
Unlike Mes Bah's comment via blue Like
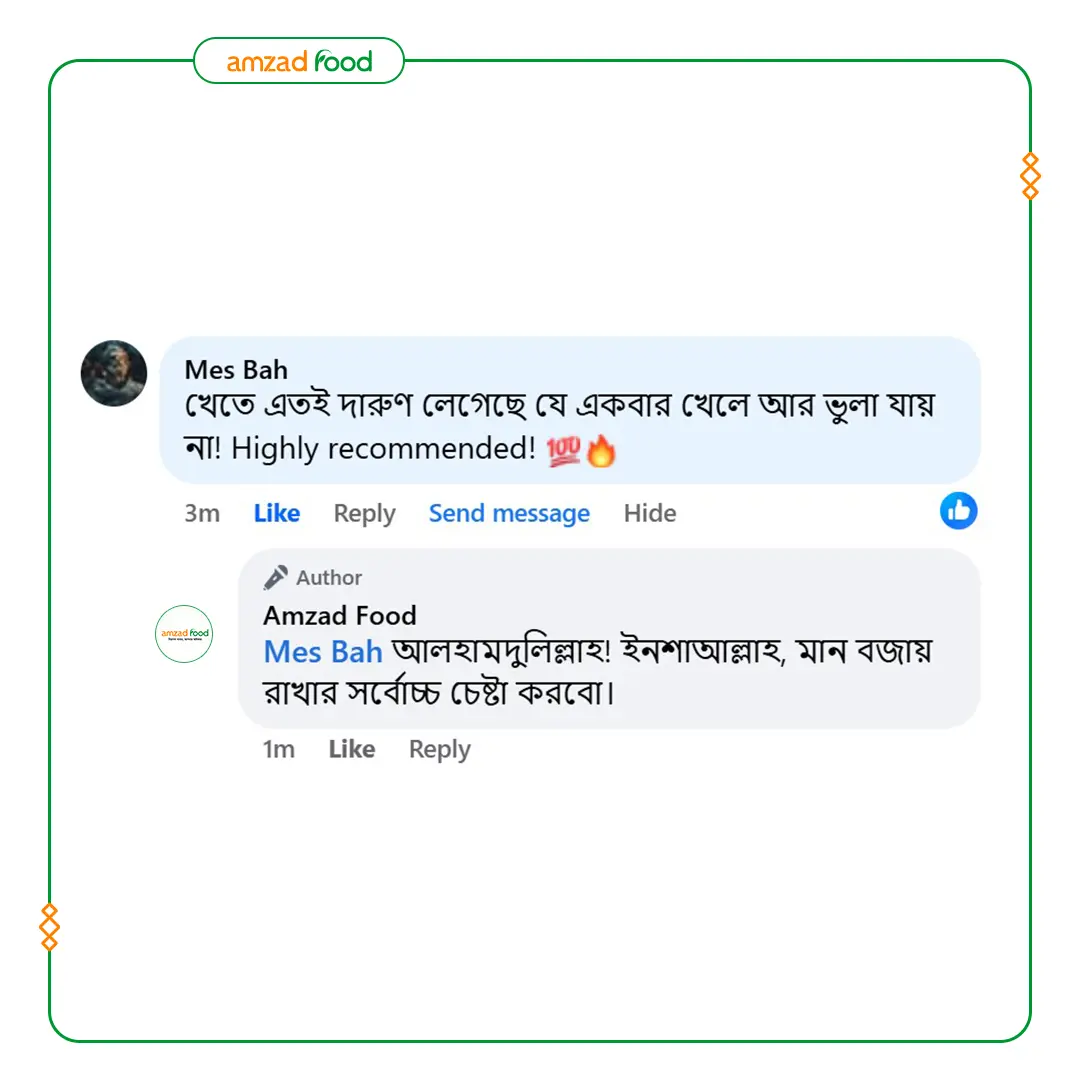click(277, 513)
